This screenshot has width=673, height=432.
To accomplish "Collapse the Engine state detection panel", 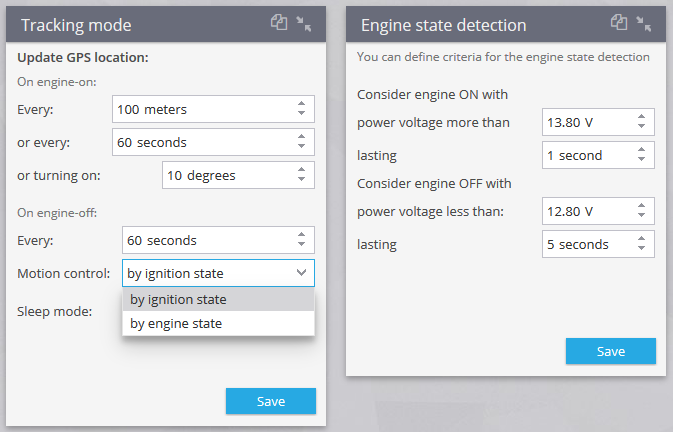I will point(644,24).
